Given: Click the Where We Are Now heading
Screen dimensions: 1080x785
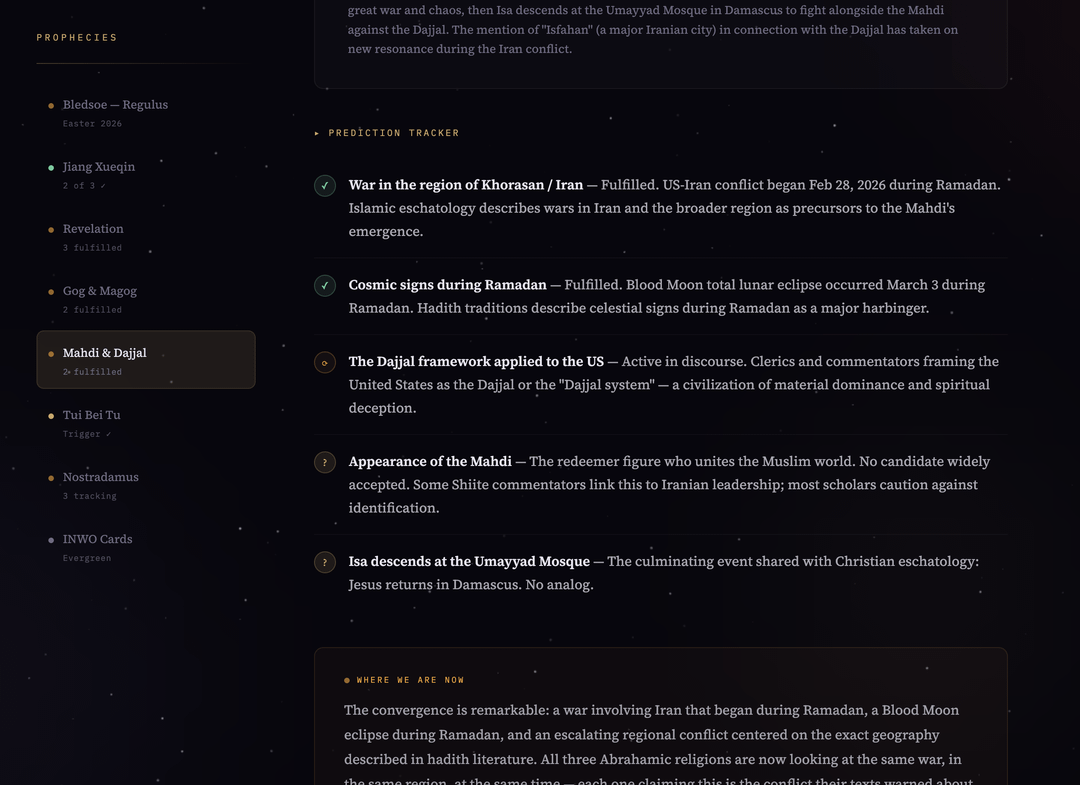Looking at the screenshot, I should (410, 680).
